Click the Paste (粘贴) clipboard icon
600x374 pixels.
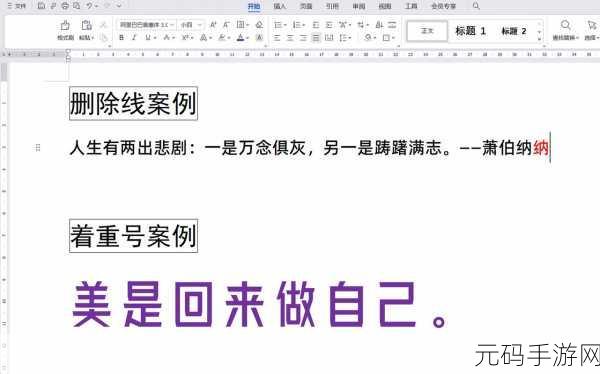click(86, 26)
